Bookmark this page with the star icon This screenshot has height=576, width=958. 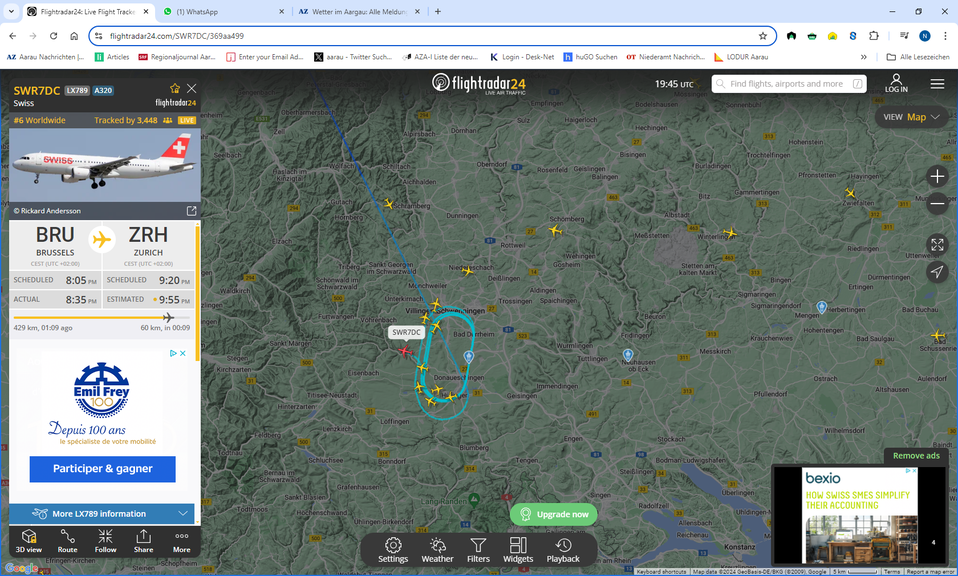pyautogui.click(x=763, y=36)
